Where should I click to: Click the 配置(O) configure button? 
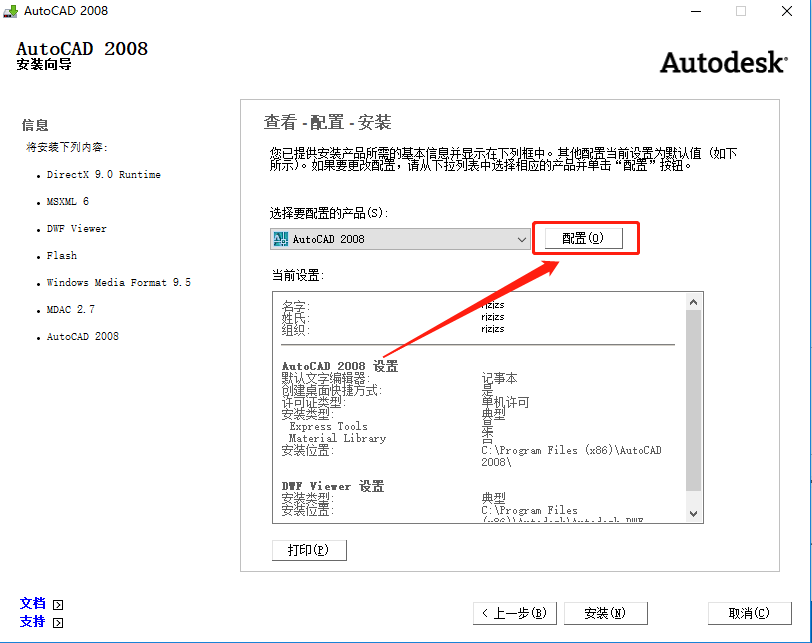click(584, 238)
